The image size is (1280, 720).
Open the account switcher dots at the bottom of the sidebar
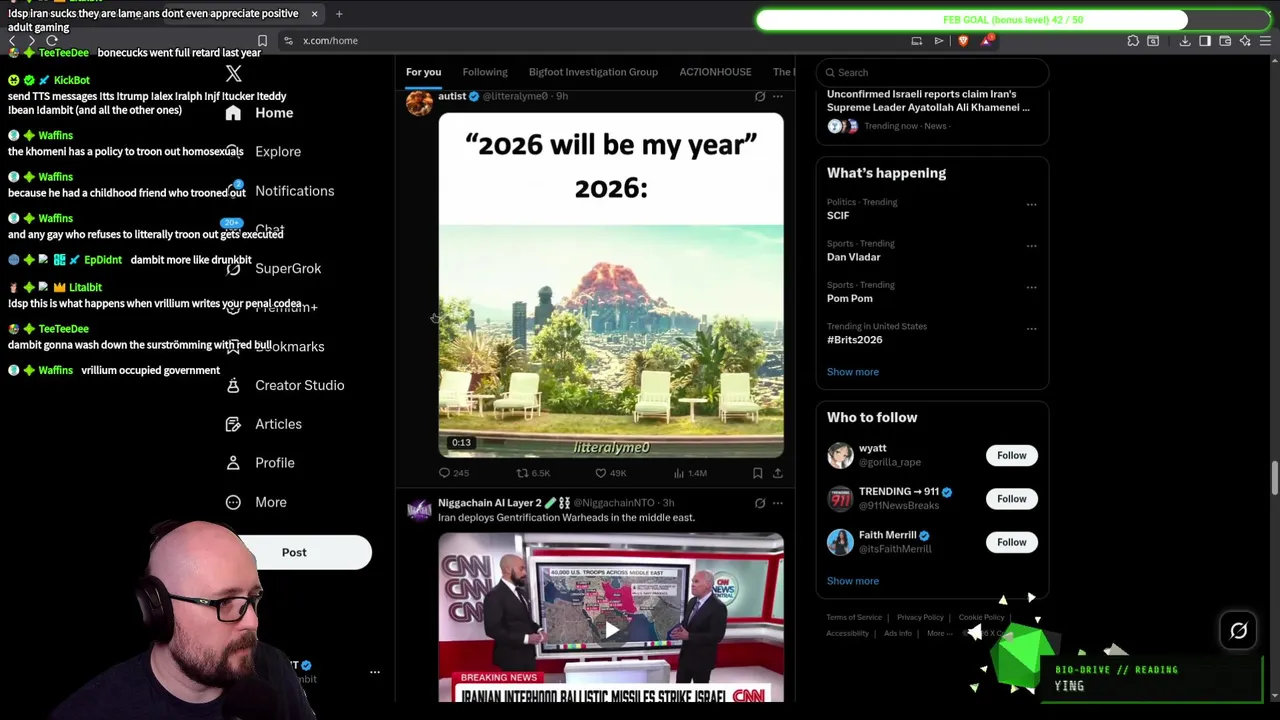[x=375, y=672]
